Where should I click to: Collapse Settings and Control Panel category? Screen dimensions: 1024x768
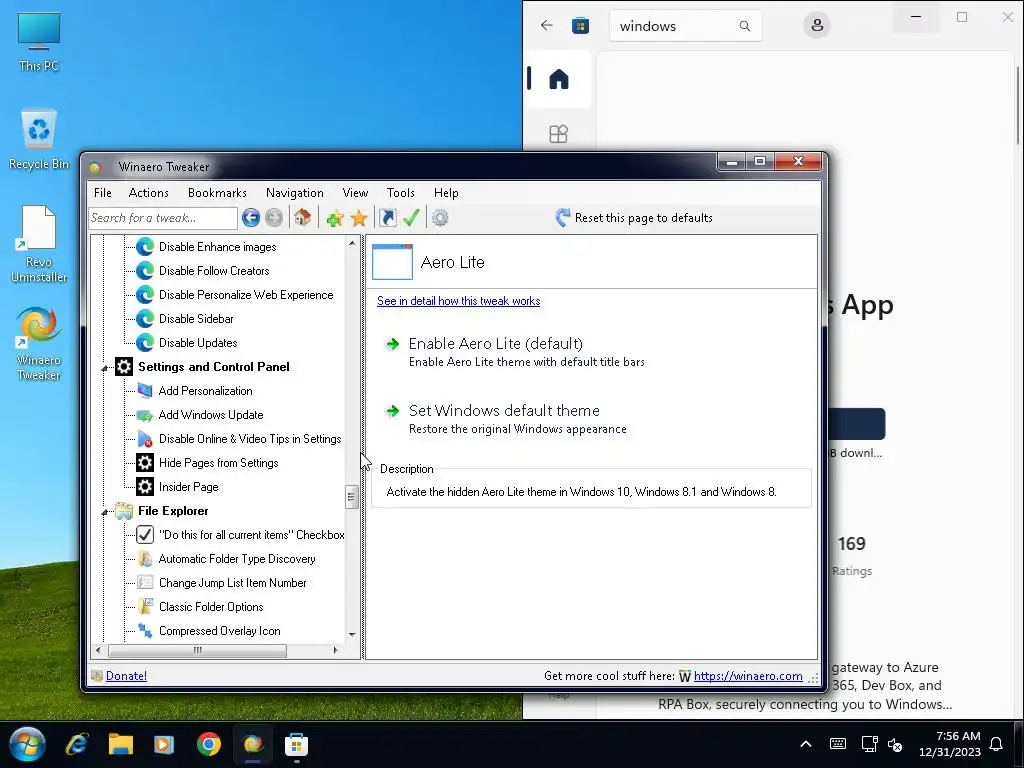pyautogui.click(x=104, y=369)
